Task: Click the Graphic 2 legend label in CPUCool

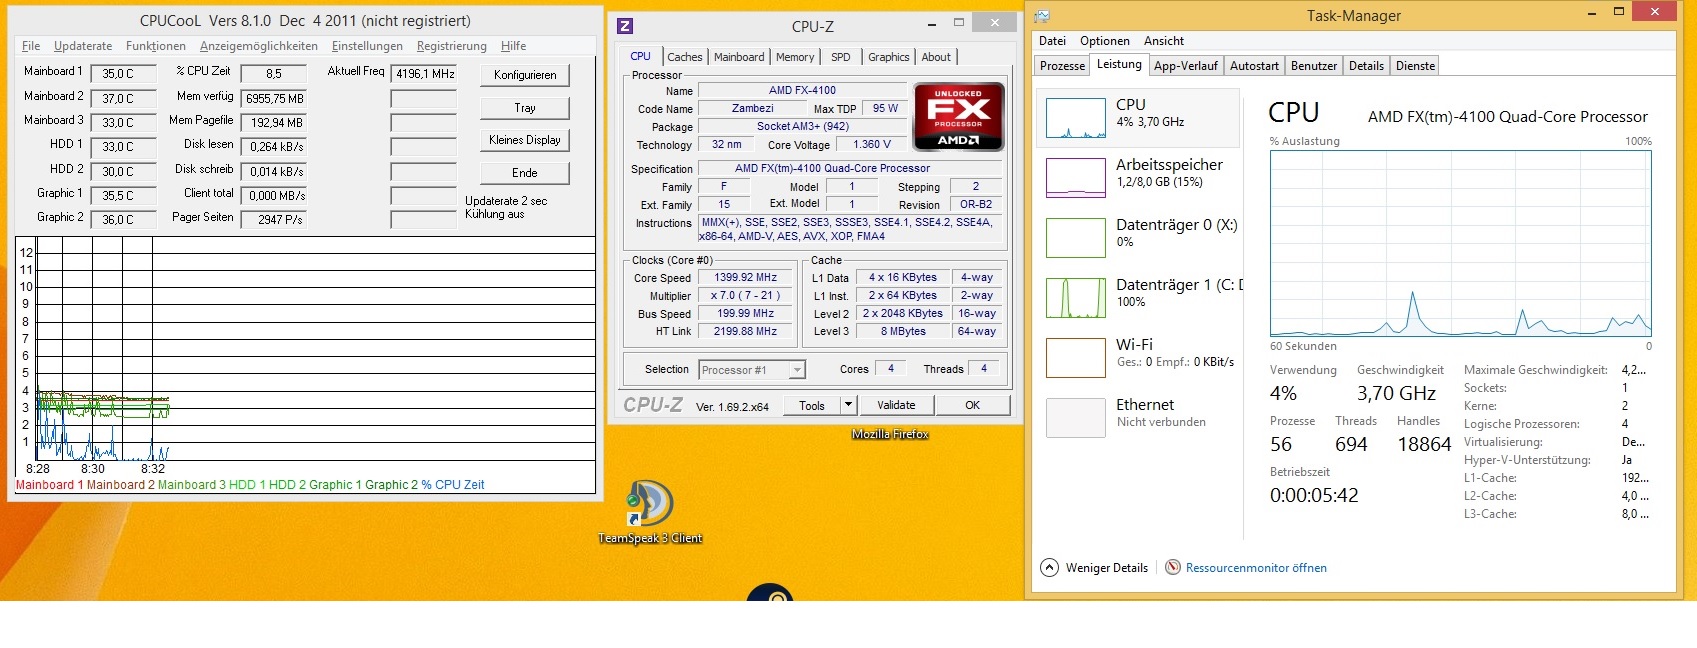Action: click(392, 485)
